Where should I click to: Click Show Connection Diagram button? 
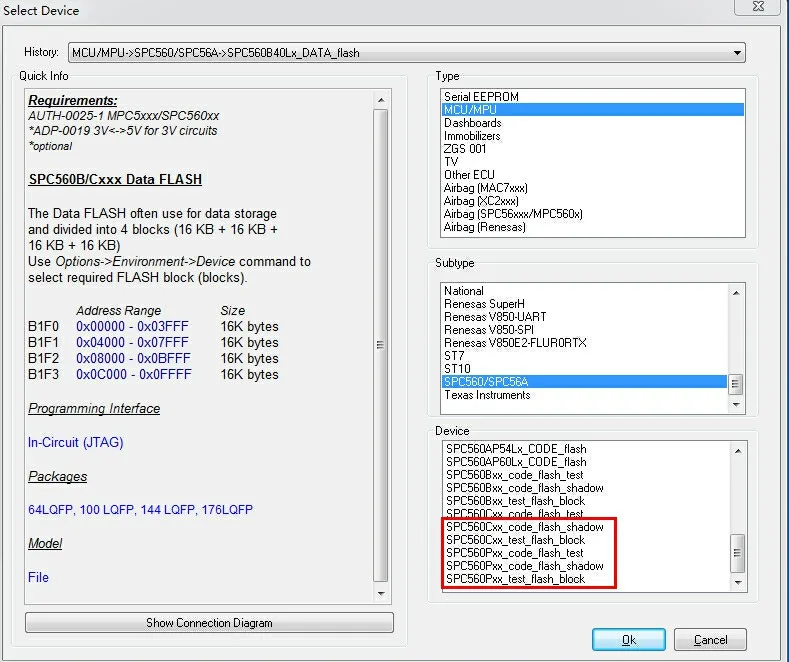(x=209, y=623)
